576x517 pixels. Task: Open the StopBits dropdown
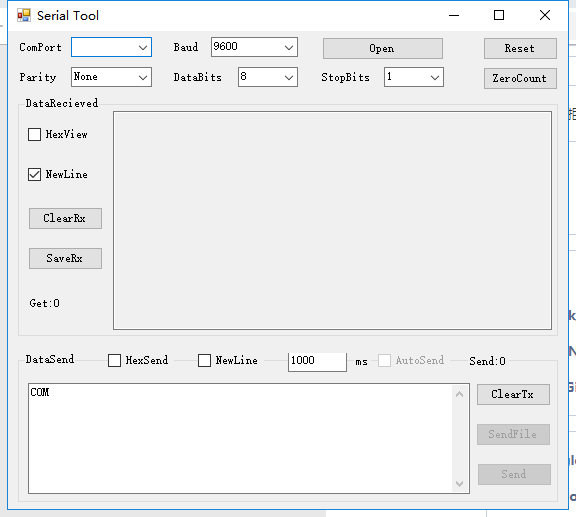(x=414, y=77)
